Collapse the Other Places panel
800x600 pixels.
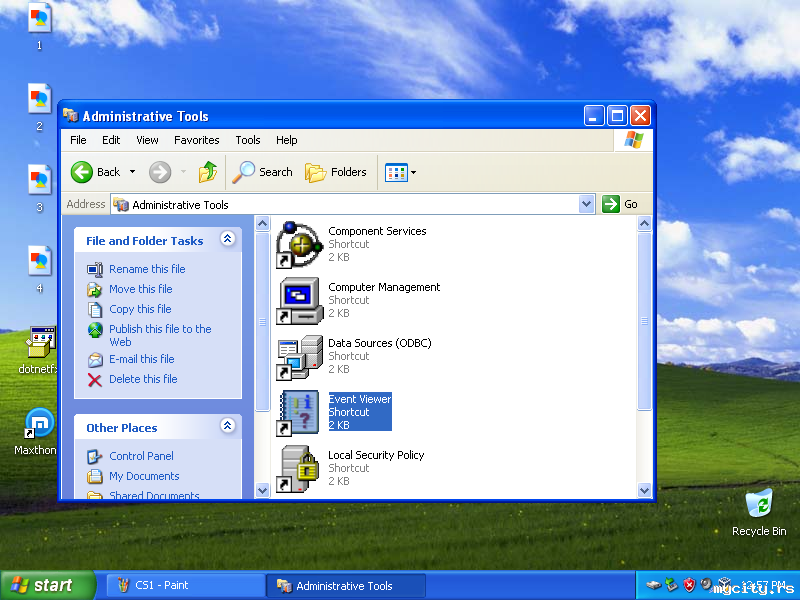pyautogui.click(x=227, y=426)
